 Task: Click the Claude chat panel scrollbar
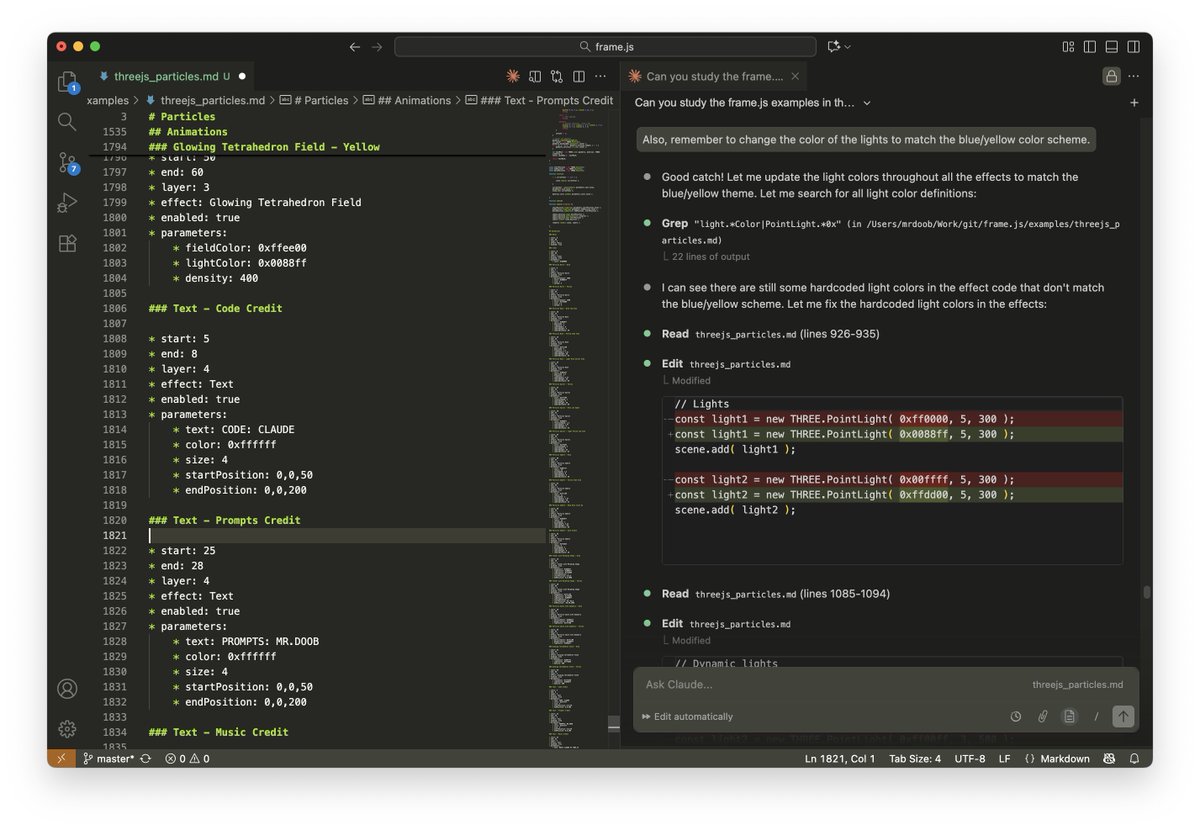pos(1146,592)
